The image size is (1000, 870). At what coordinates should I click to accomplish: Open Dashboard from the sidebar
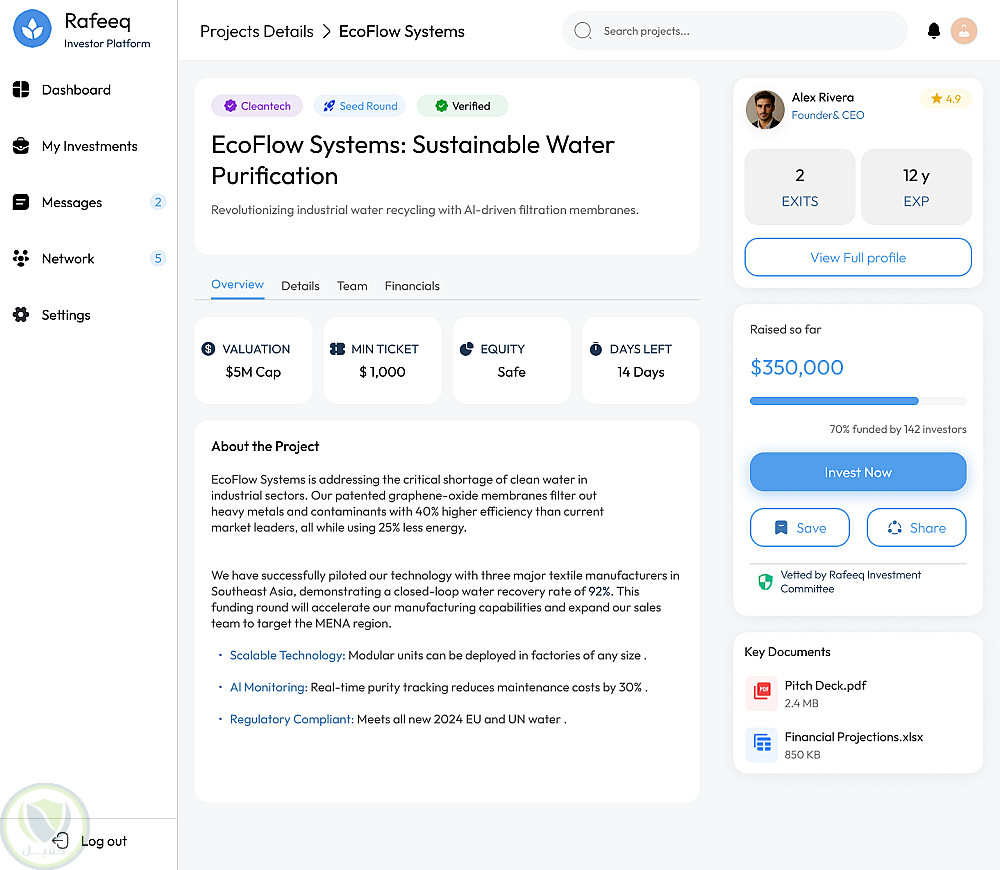coord(75,90)
